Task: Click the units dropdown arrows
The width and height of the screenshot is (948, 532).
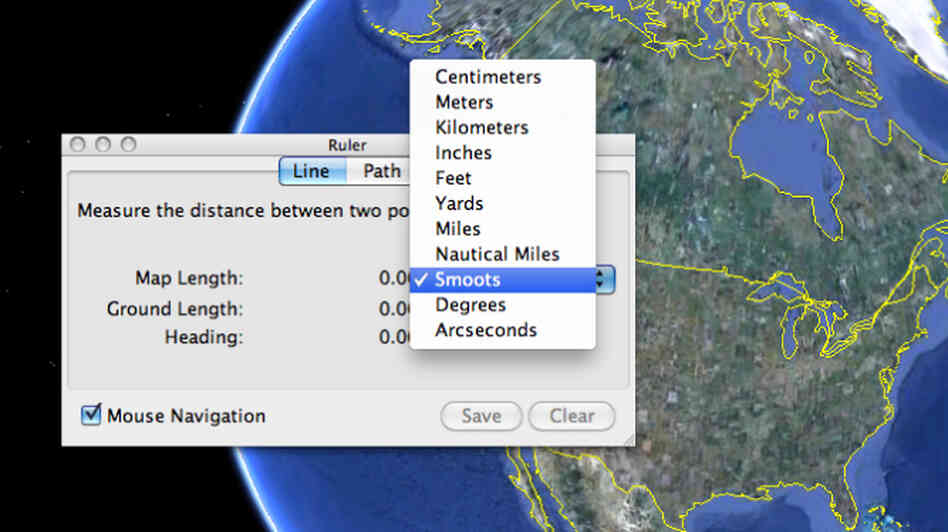Action: tap(605, 279)
